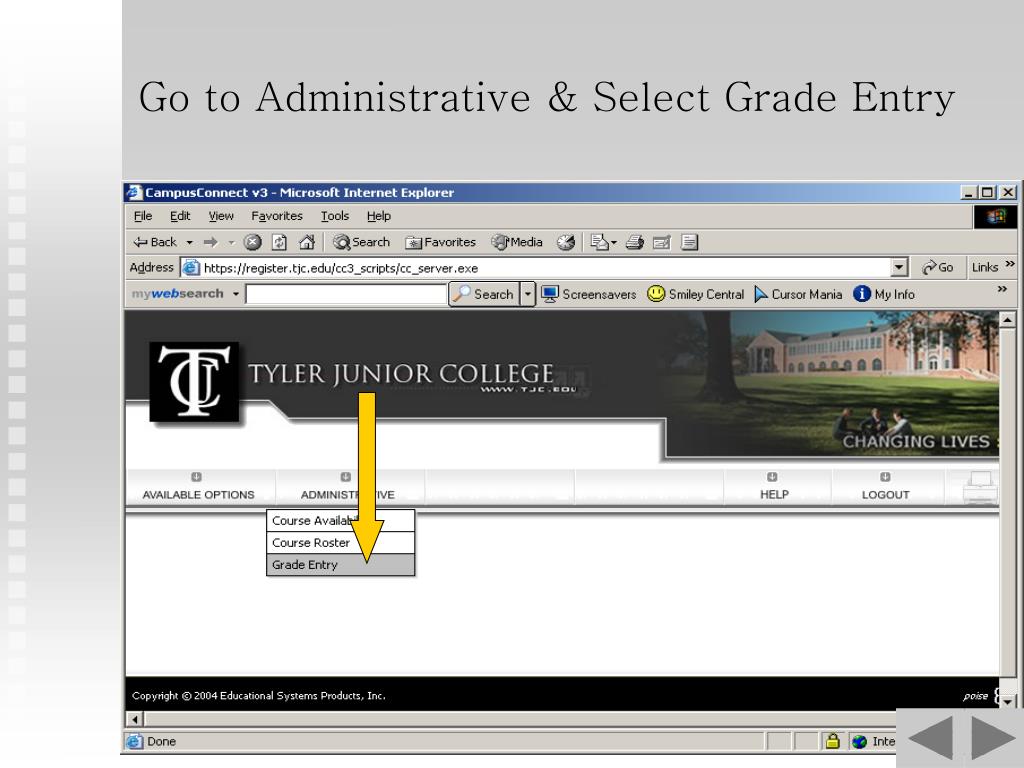Open the Edit menu
1024x768 pixels.
pyautogui.click(x=180, y=216)
